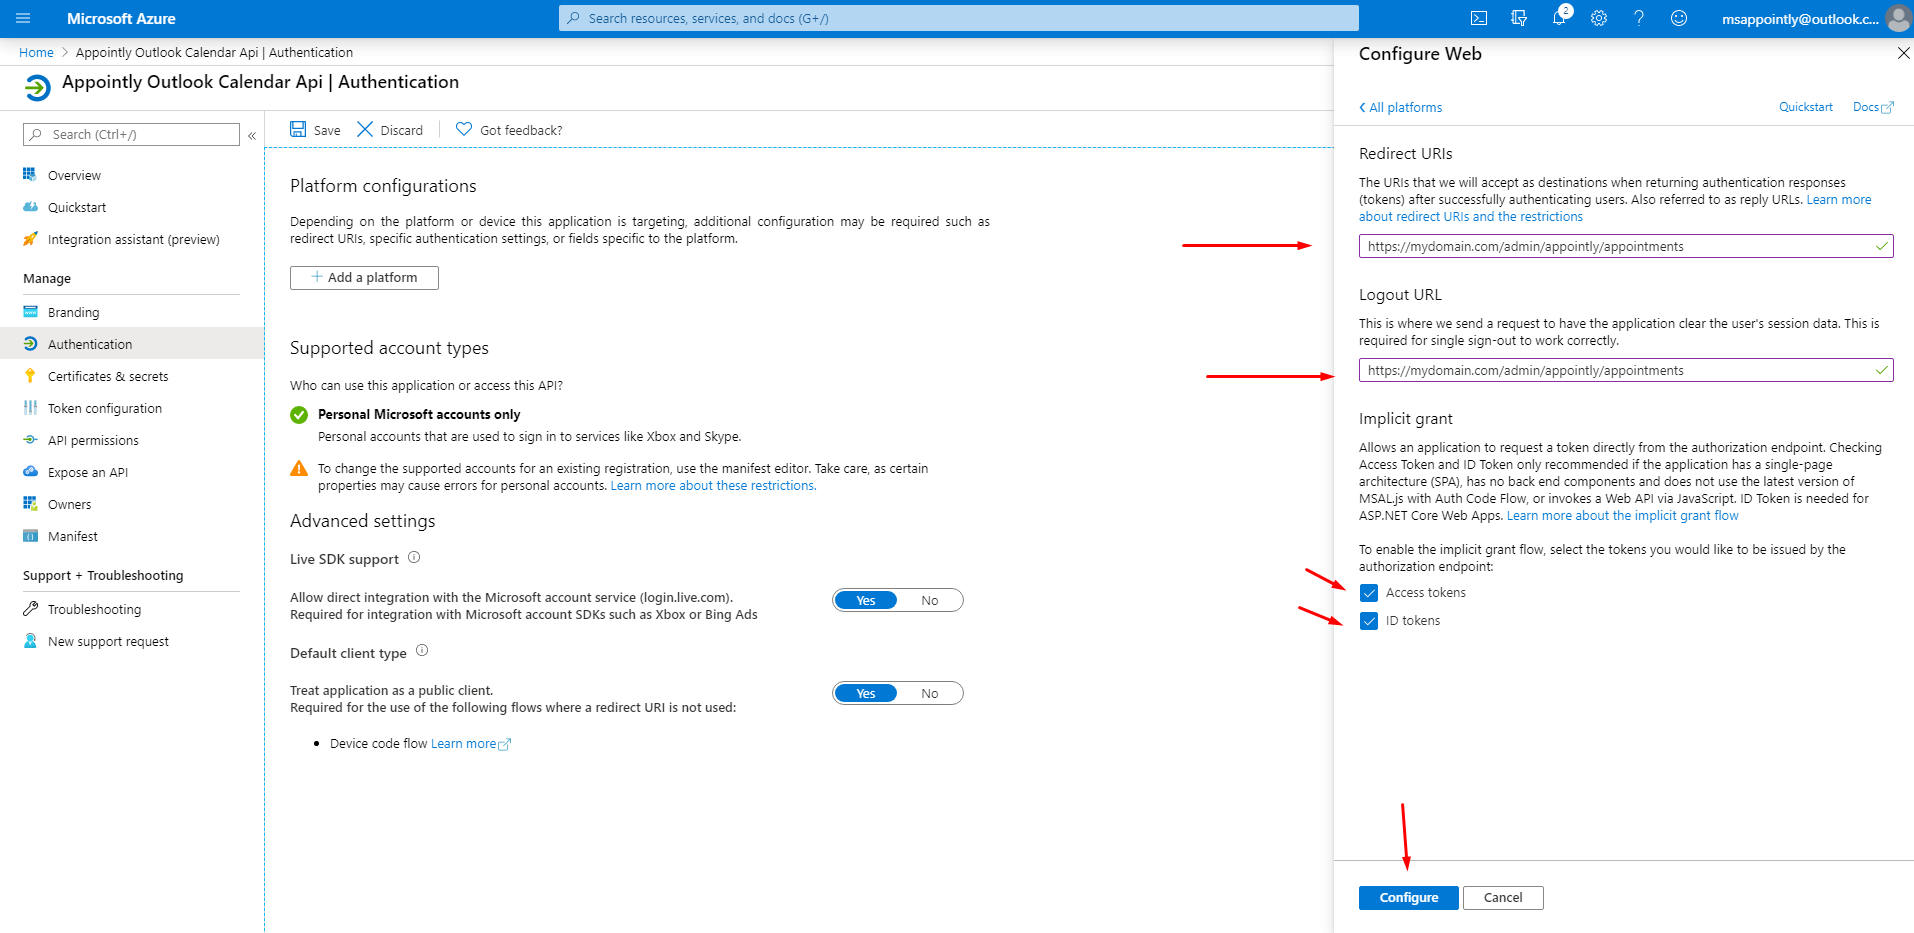The height and width of the screenshot is (933, 1914).
Task: Open the notifications bell
Action: [1559, 18]
